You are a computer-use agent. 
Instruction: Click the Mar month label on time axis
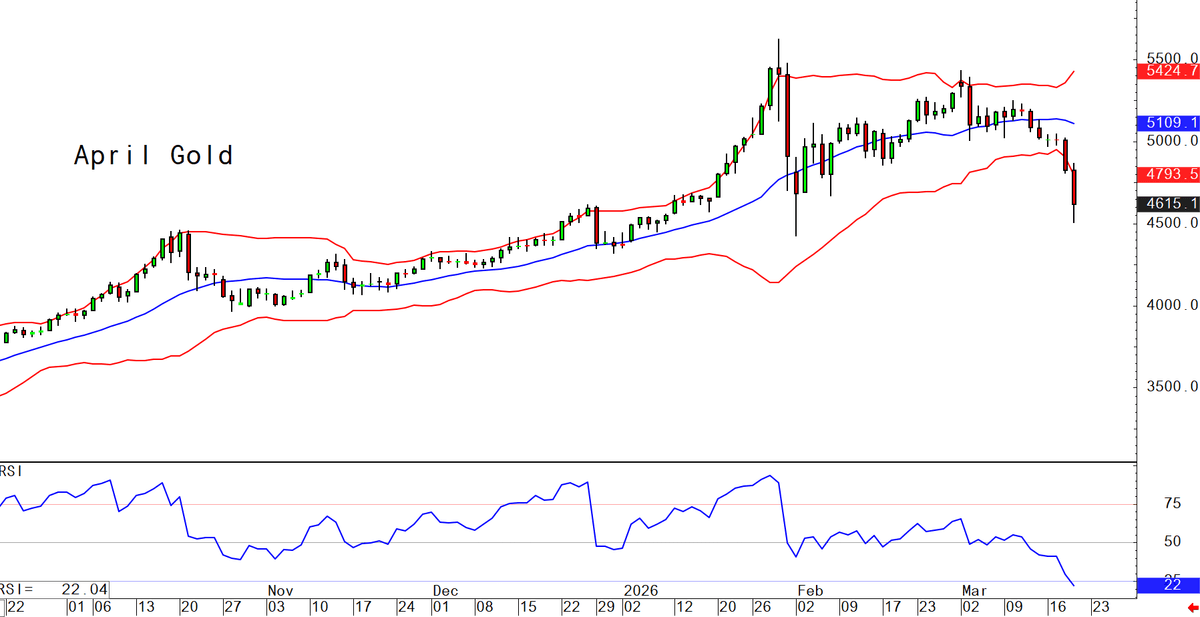(x=973, y=591)
